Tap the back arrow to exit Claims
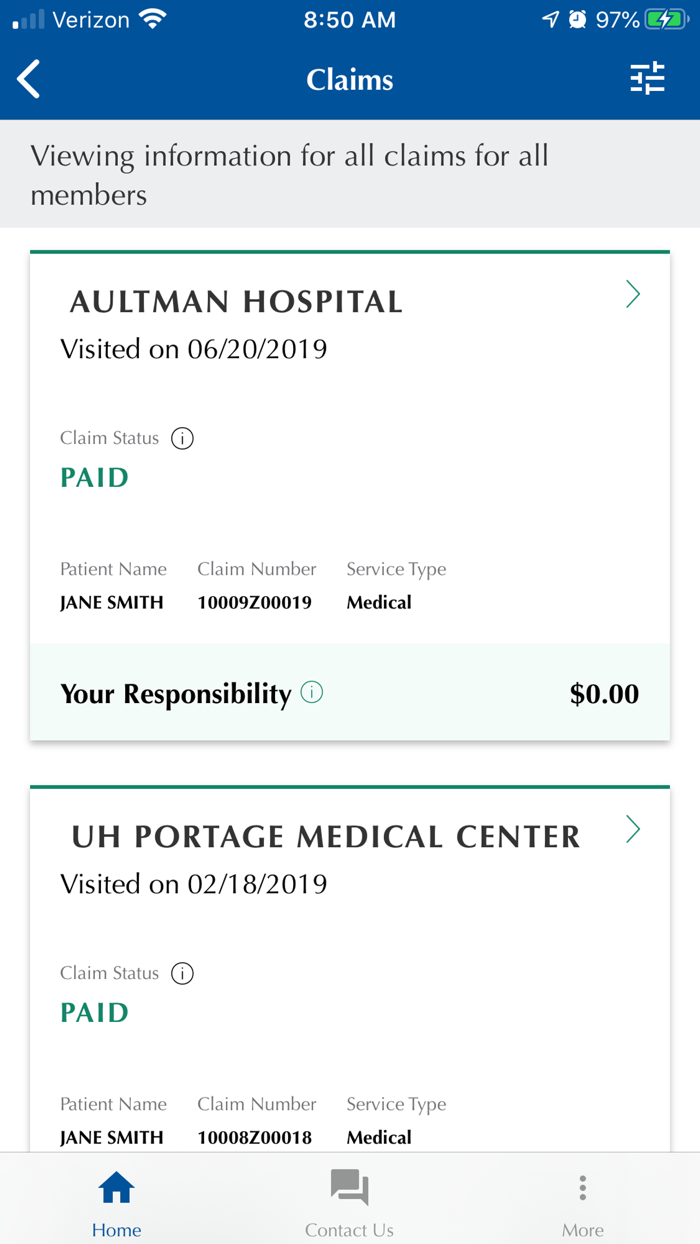Screen dimensions: 700x1244 click(x=27, y=78)
